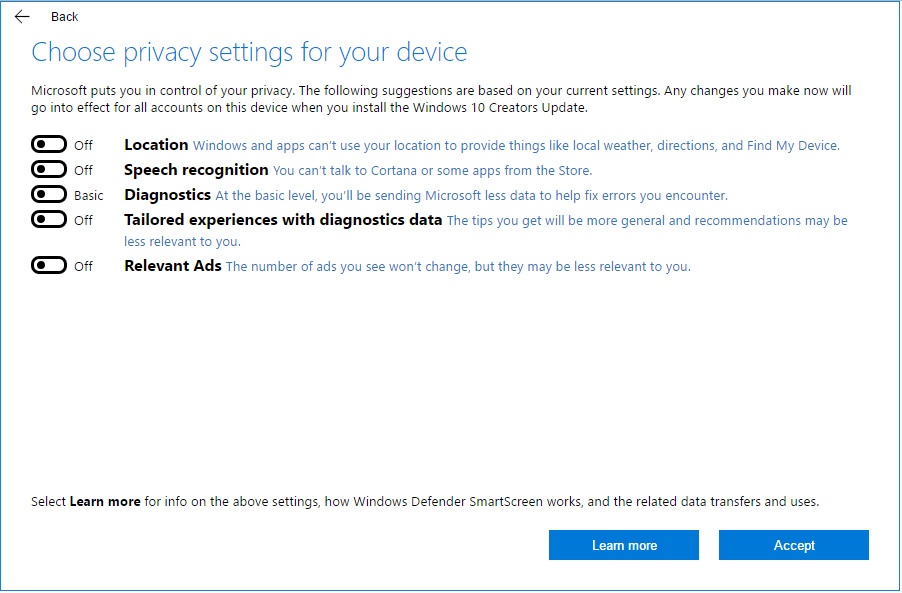This screenshot has height=593, width=902.
Task: Click the Accept button
Action: tap(793, 545)
